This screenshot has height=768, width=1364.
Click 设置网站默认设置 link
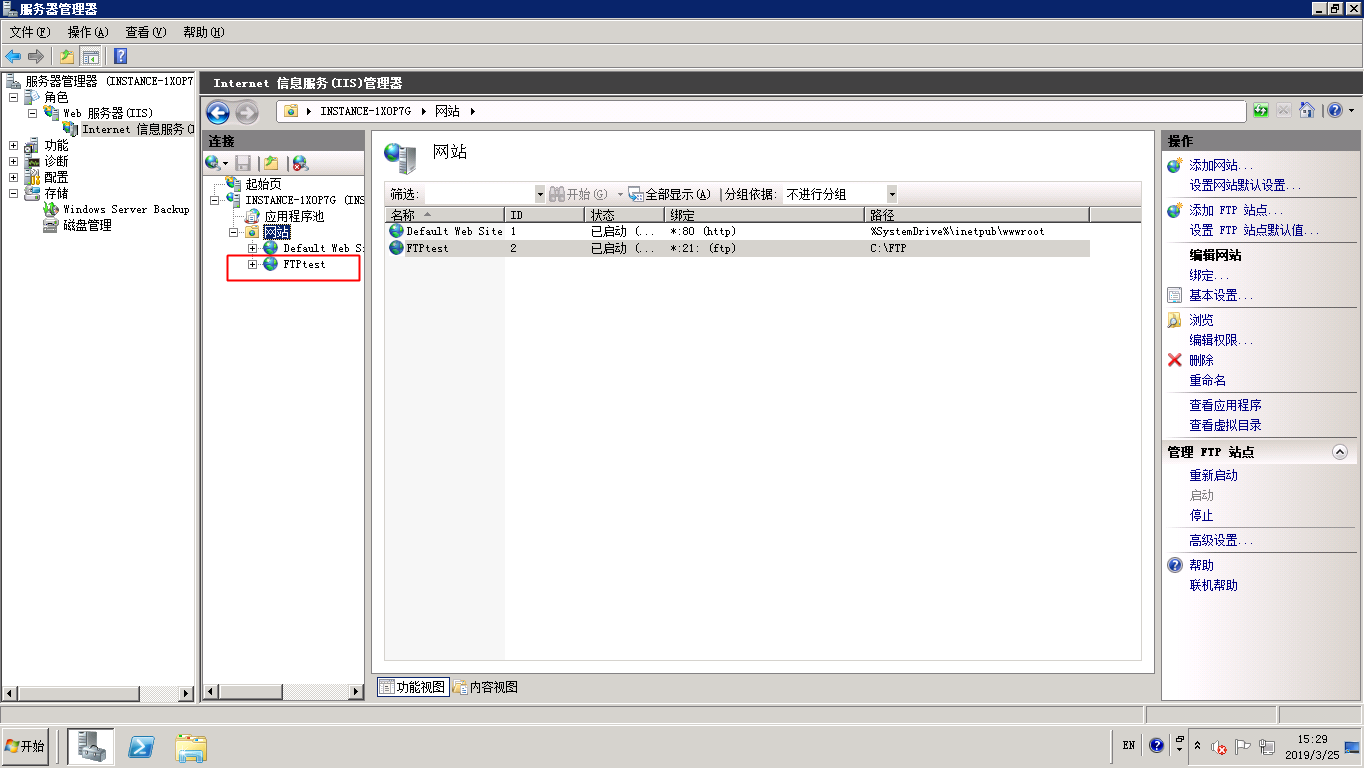click(x=1245, y=185)
